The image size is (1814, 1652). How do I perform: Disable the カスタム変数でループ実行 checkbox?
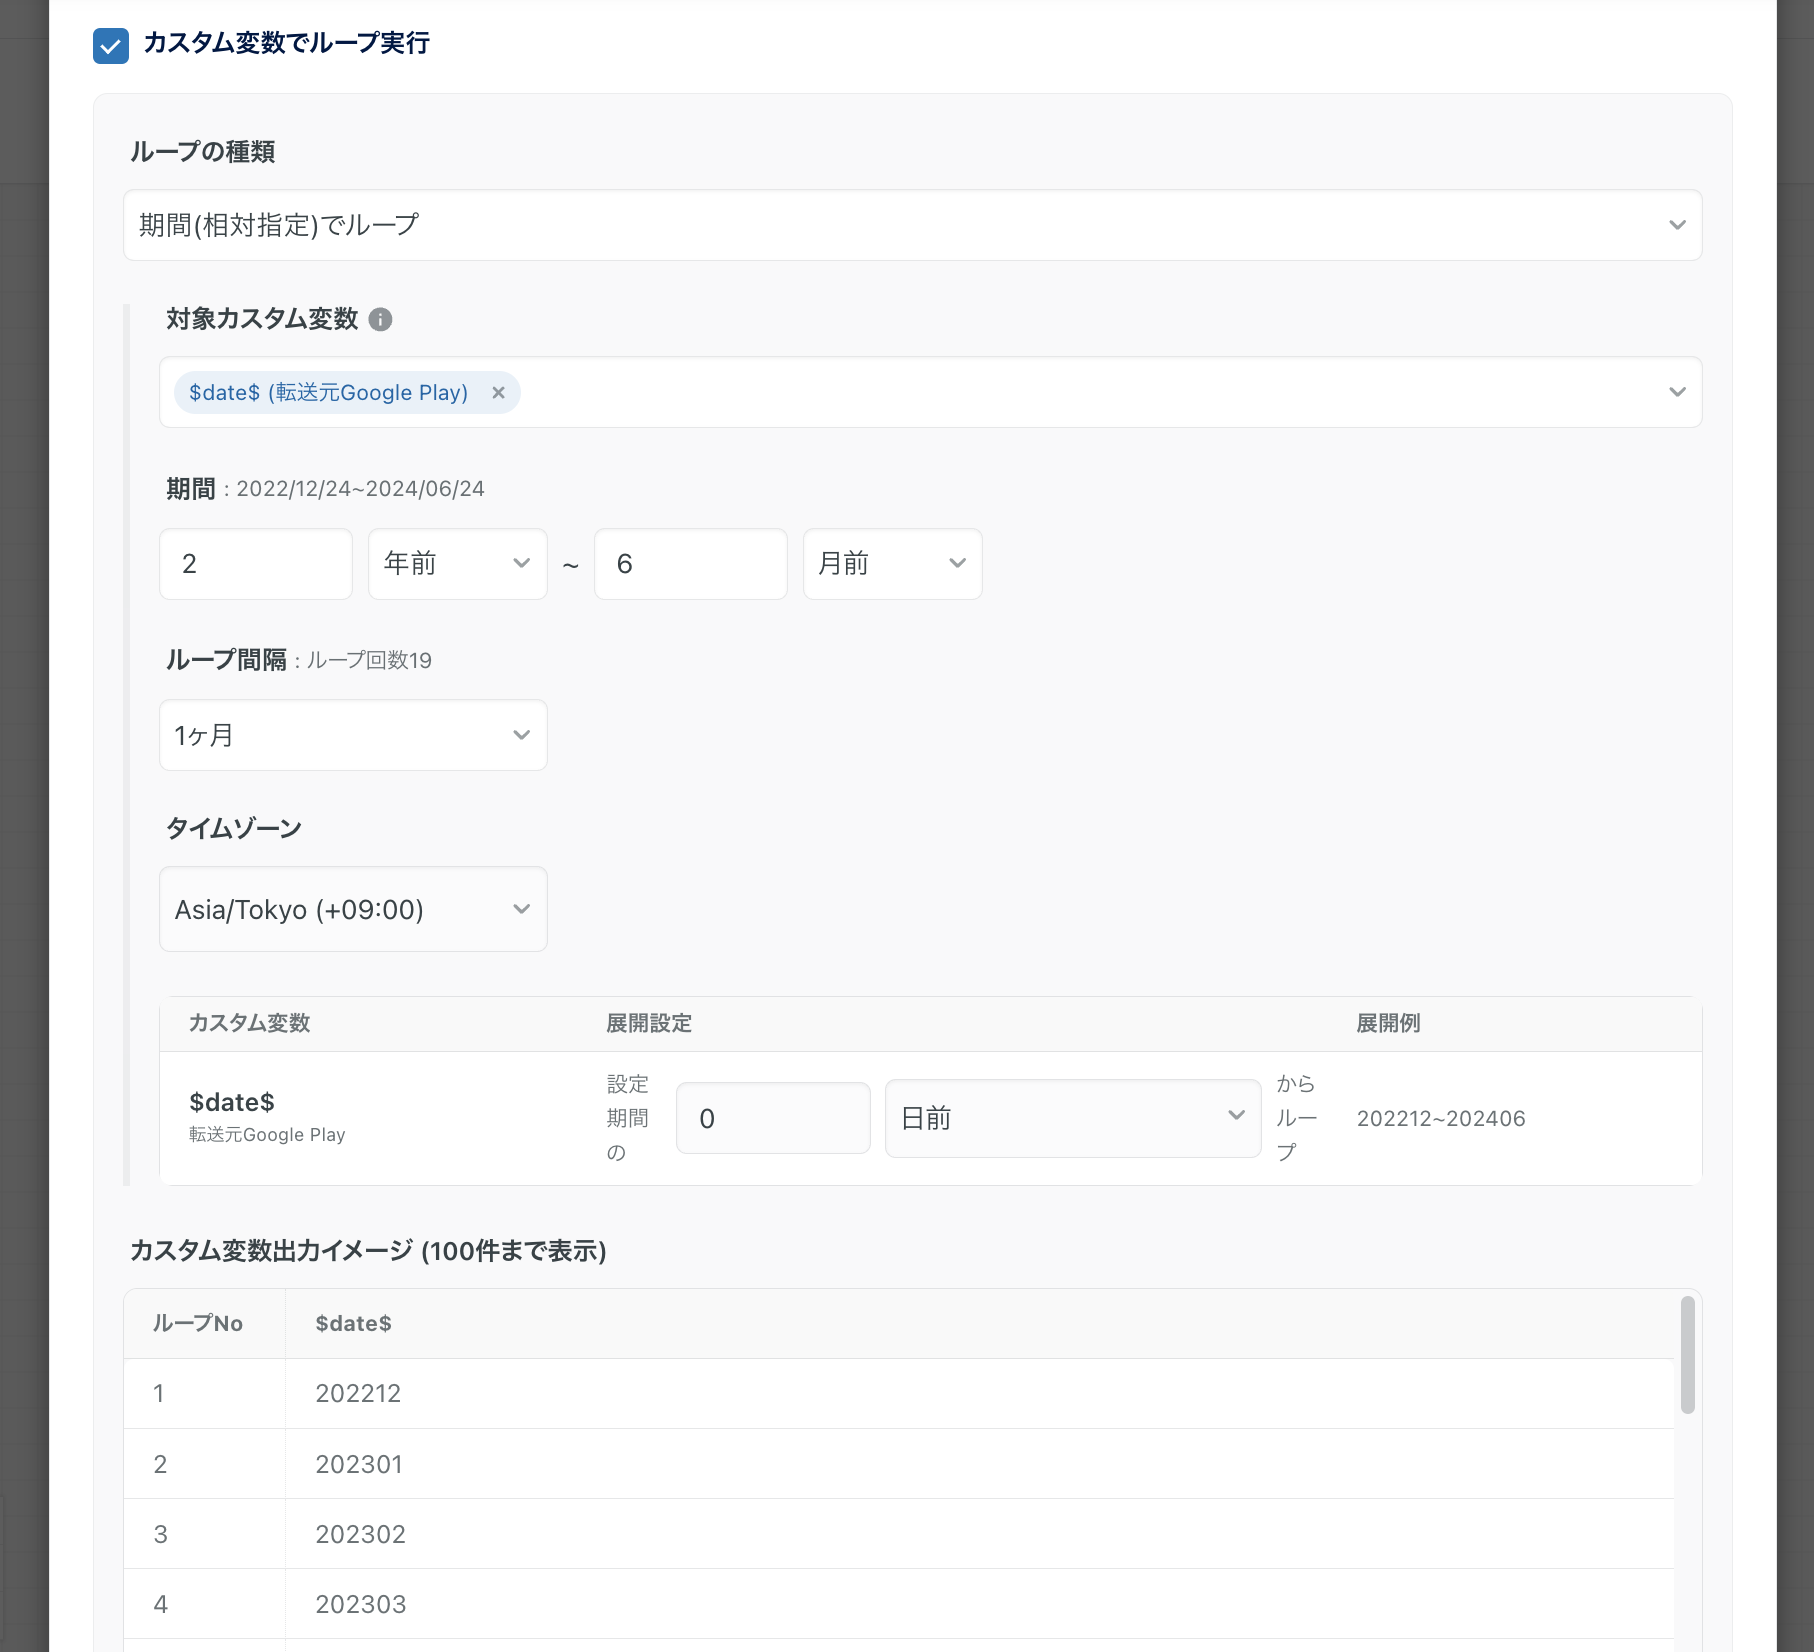pyautogui.click(x=110, y=44)
